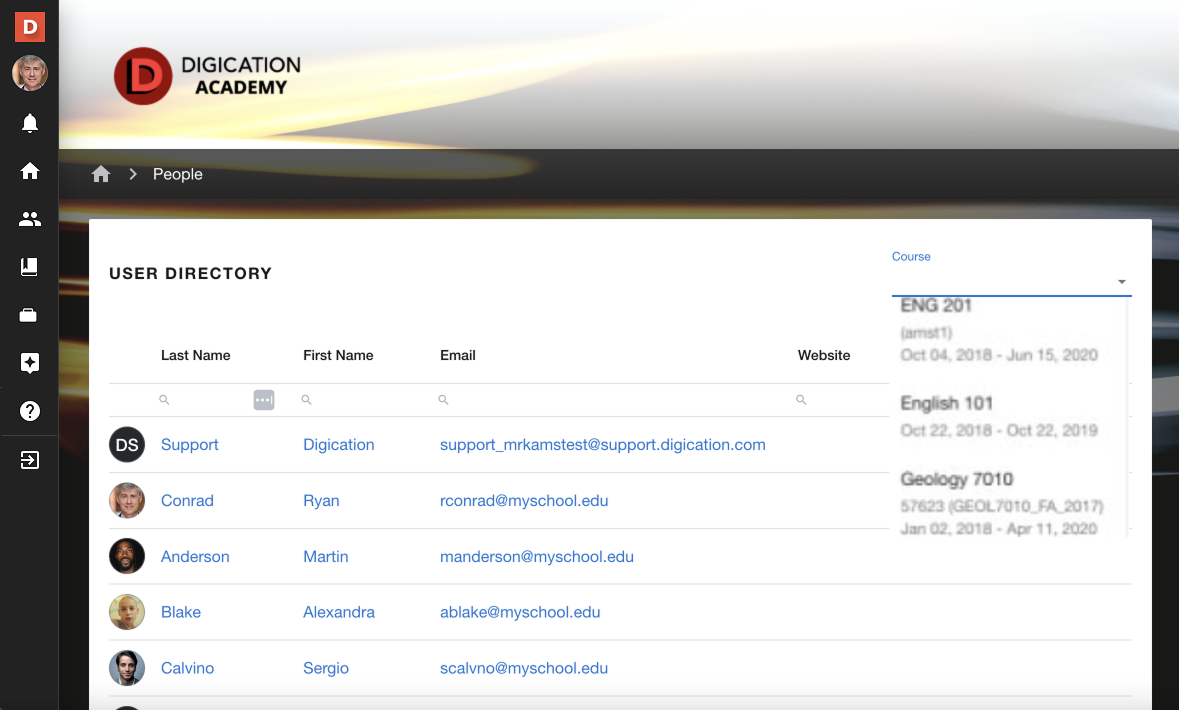Click rconrad@myschool.edu email link
Viewport: 1179px width, 710px height.
click(524, 500)
